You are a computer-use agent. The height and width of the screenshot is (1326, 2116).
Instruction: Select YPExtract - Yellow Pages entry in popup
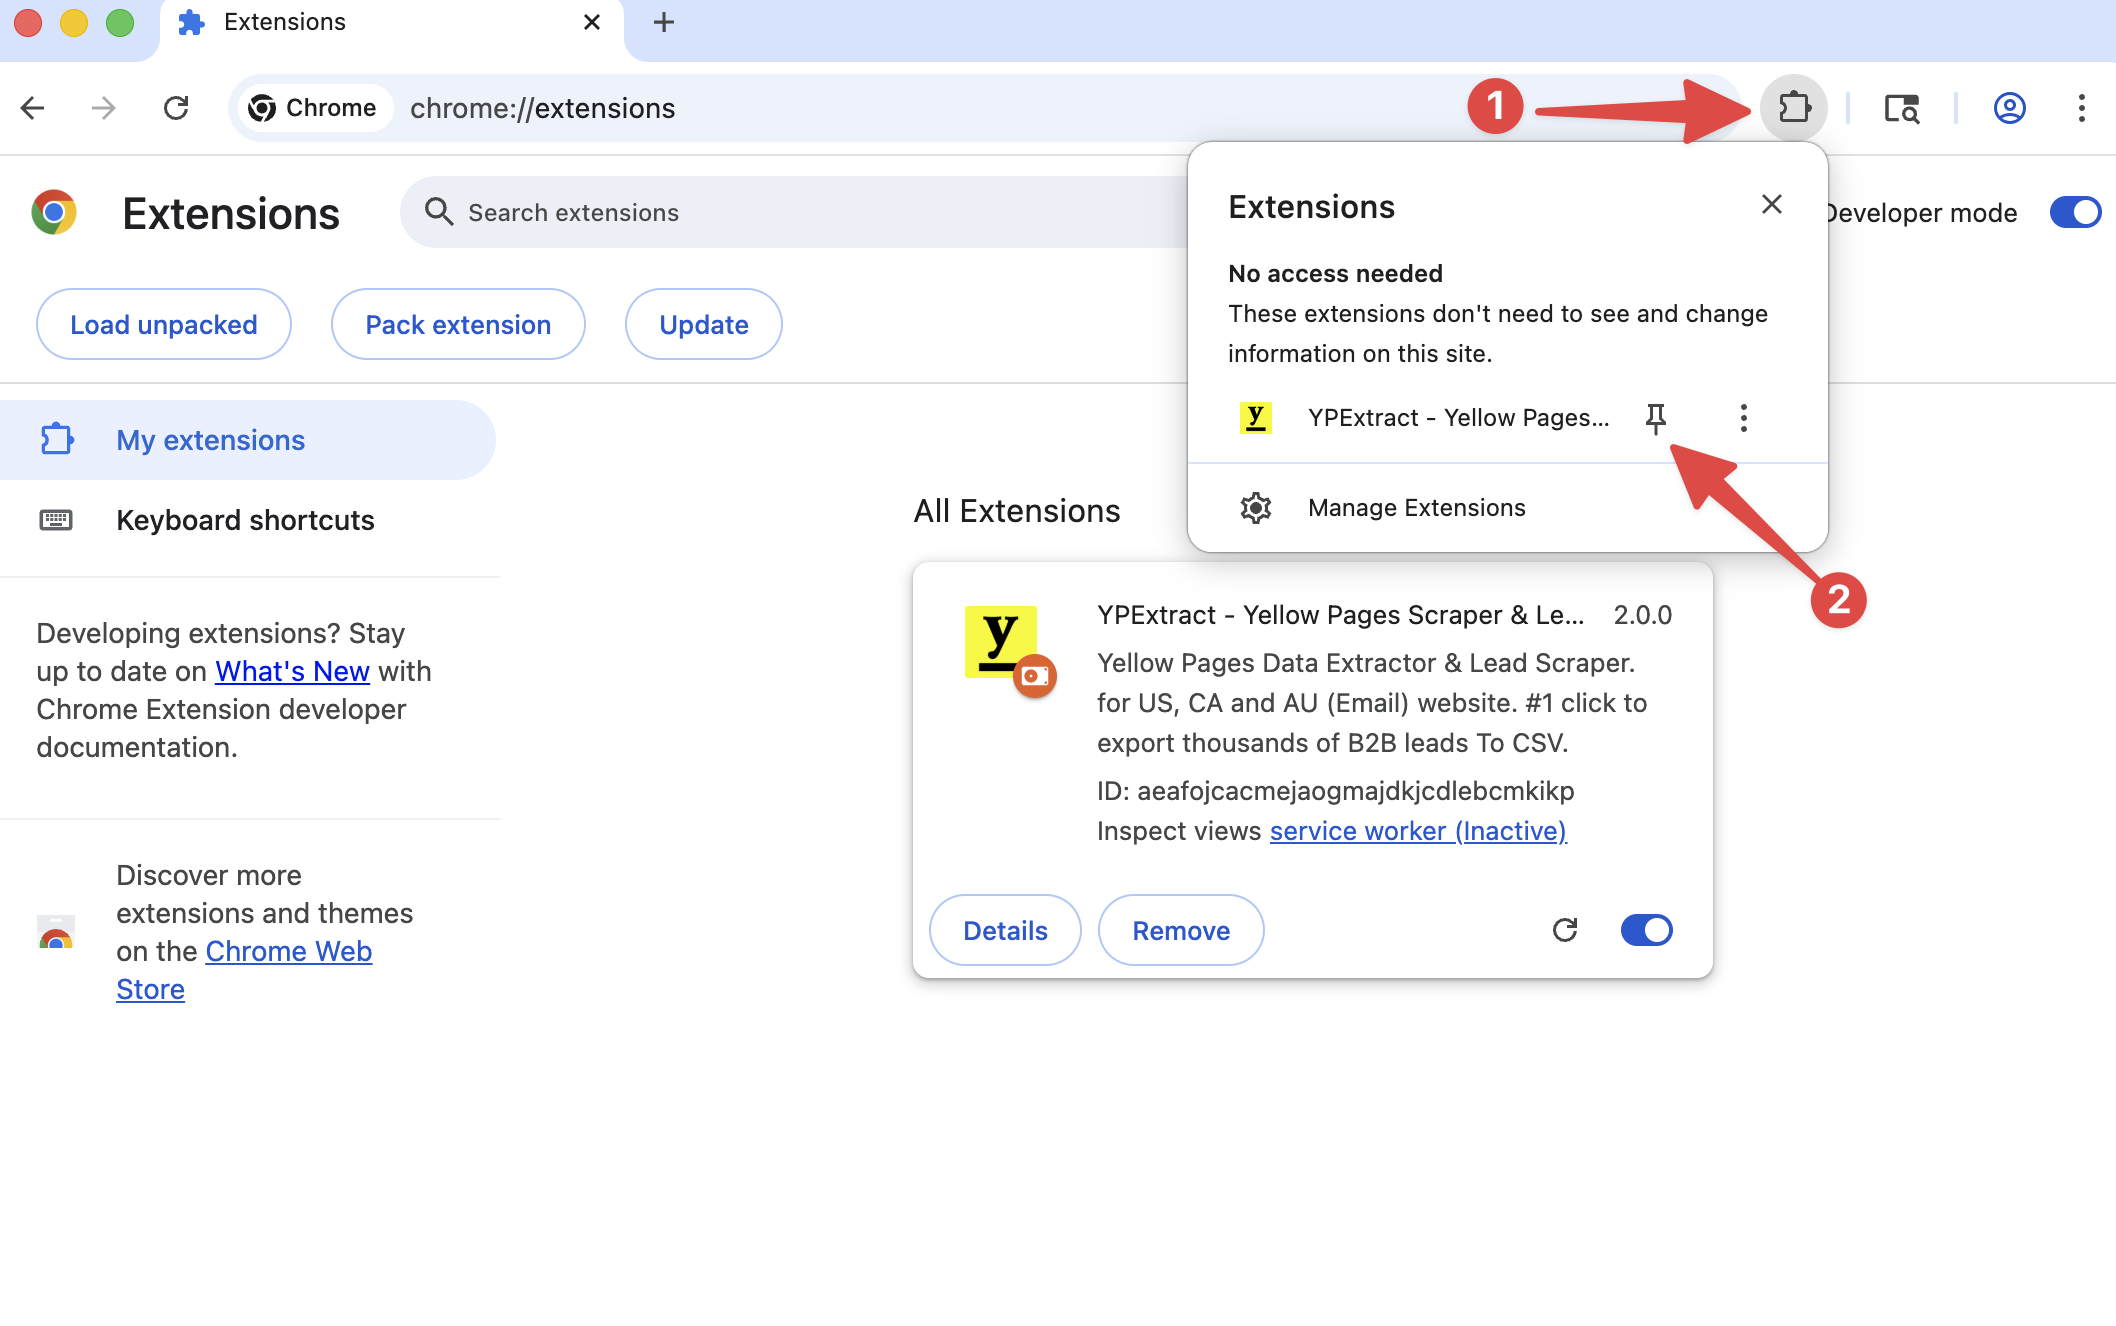[x=1458, y=418]
